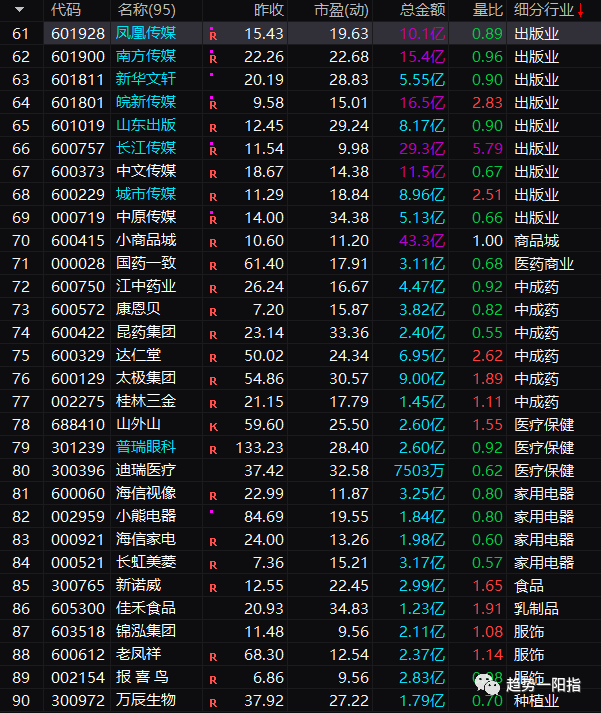Select stock name 佳禾食品

point(146,608)
